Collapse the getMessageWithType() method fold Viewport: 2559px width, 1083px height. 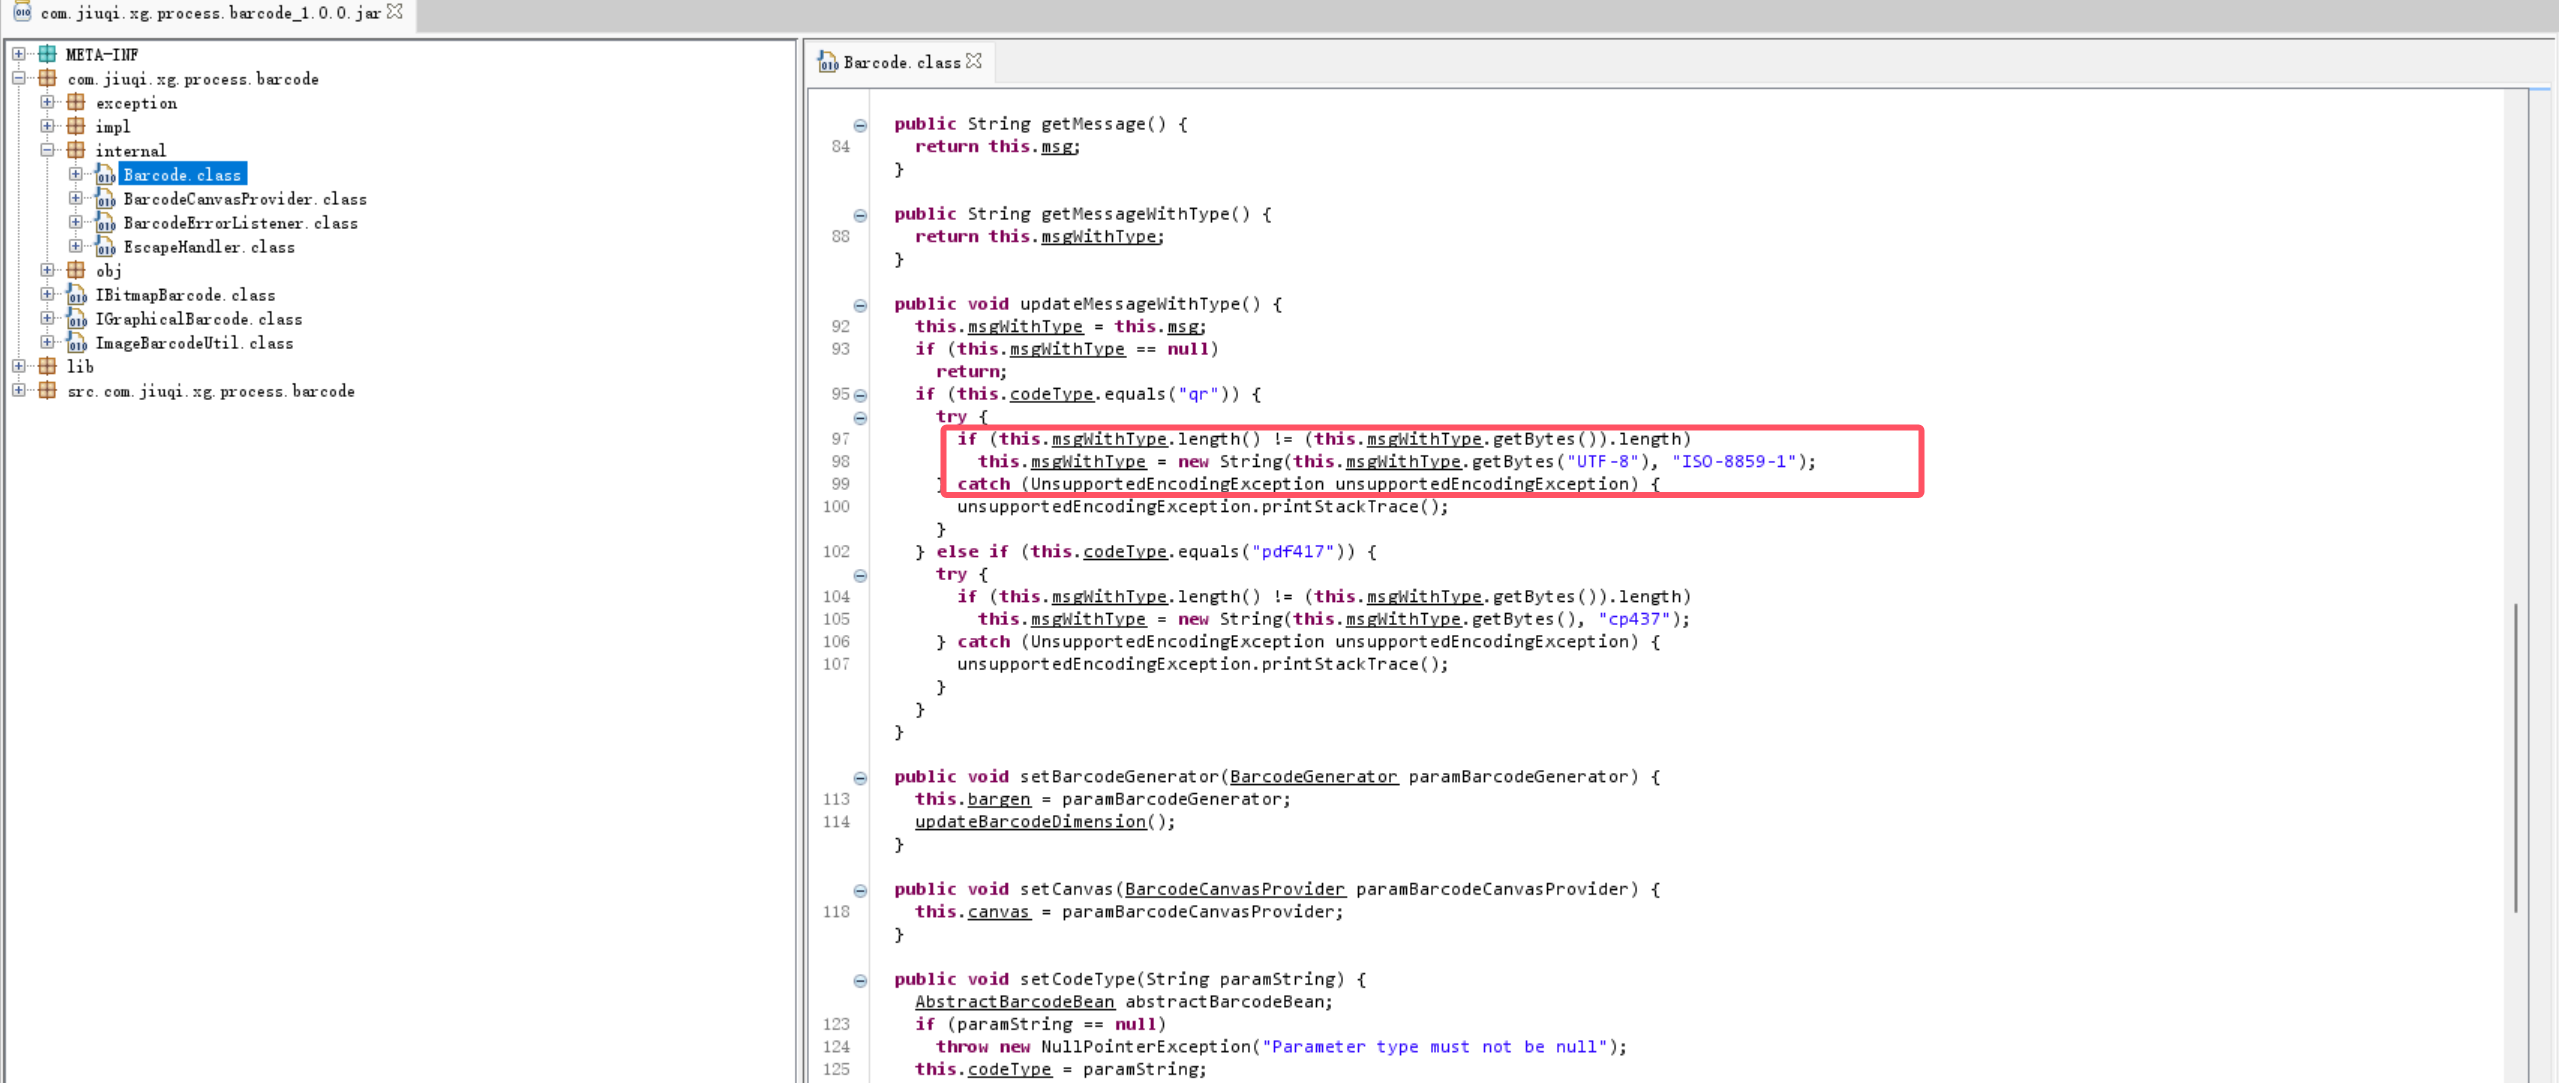860,215
